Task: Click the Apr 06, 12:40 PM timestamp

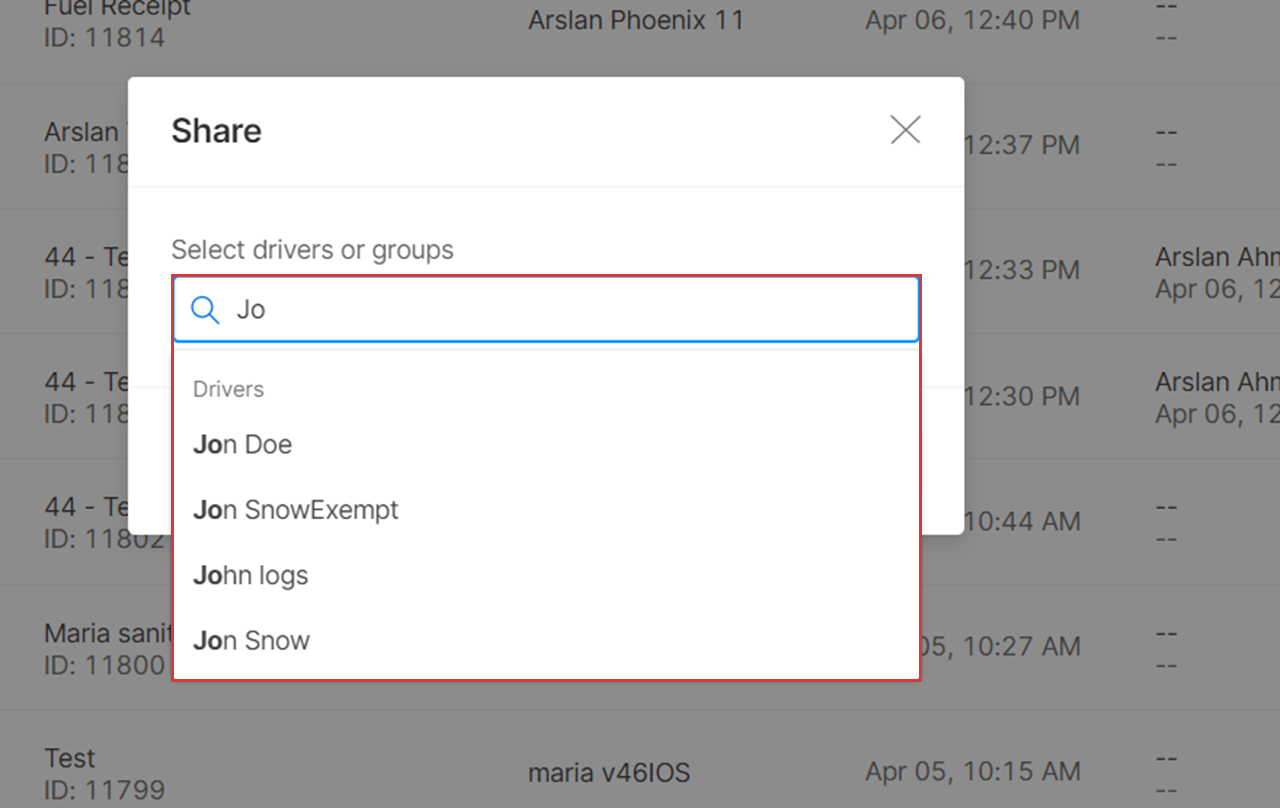Action: click(972, 20)
